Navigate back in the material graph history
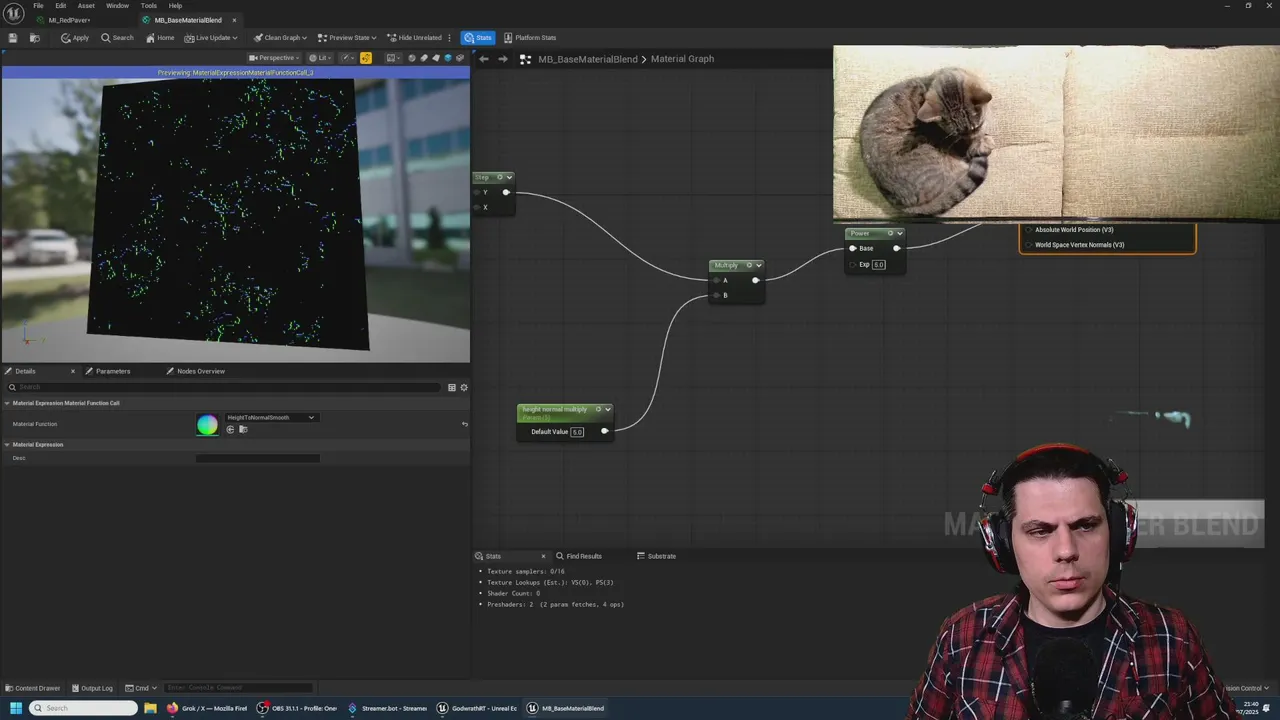The width and height of the screenshot is (1280, 720). [x=484, y=59]
